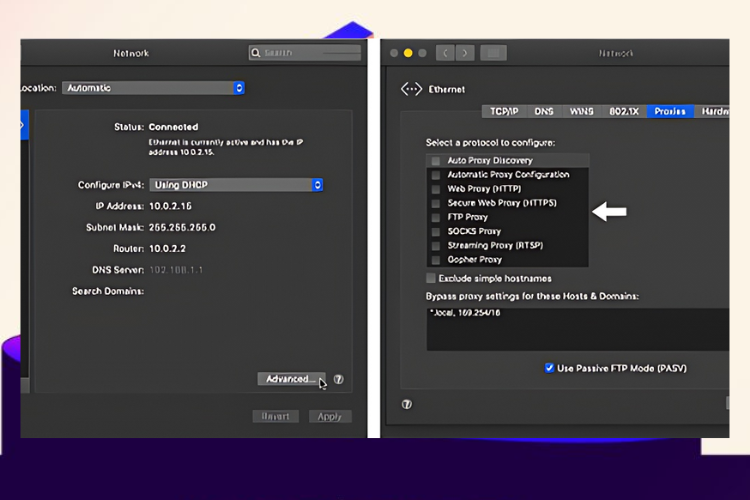The image size is (750, 500).
Task: Uncheck Use Passive FTP Mode (PASV)
Action: pos(549,368)
